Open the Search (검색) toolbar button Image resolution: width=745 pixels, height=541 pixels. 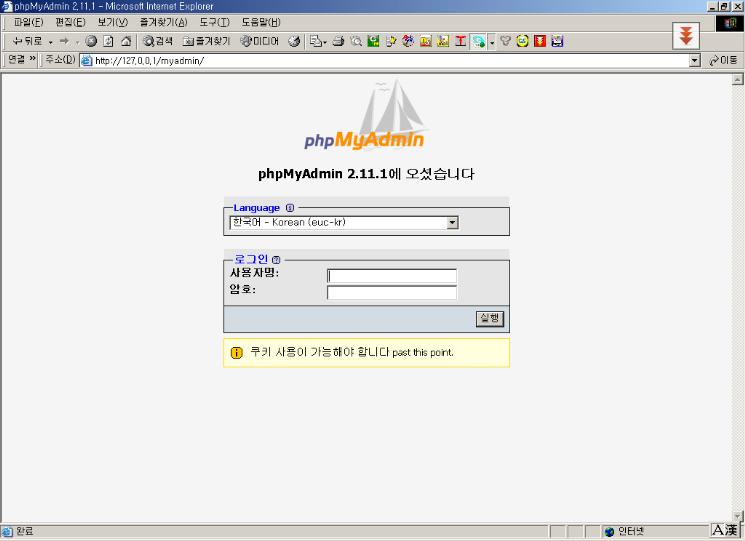coord(158,41)
